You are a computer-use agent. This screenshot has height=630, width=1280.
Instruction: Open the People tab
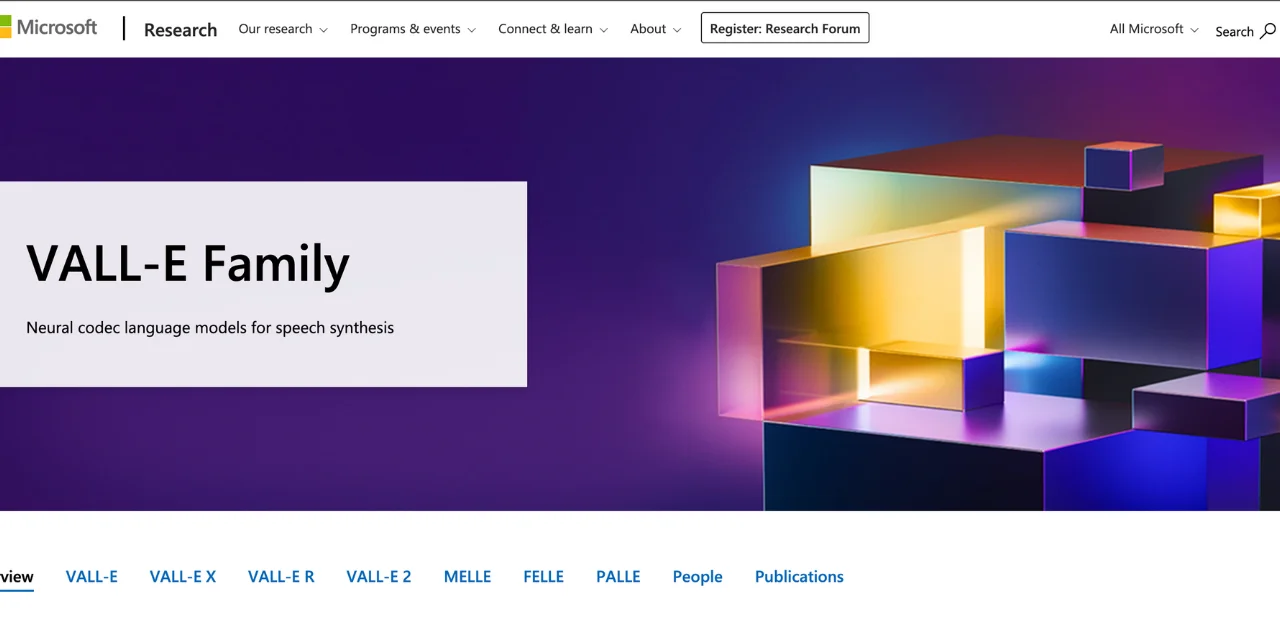coord(698,577)
